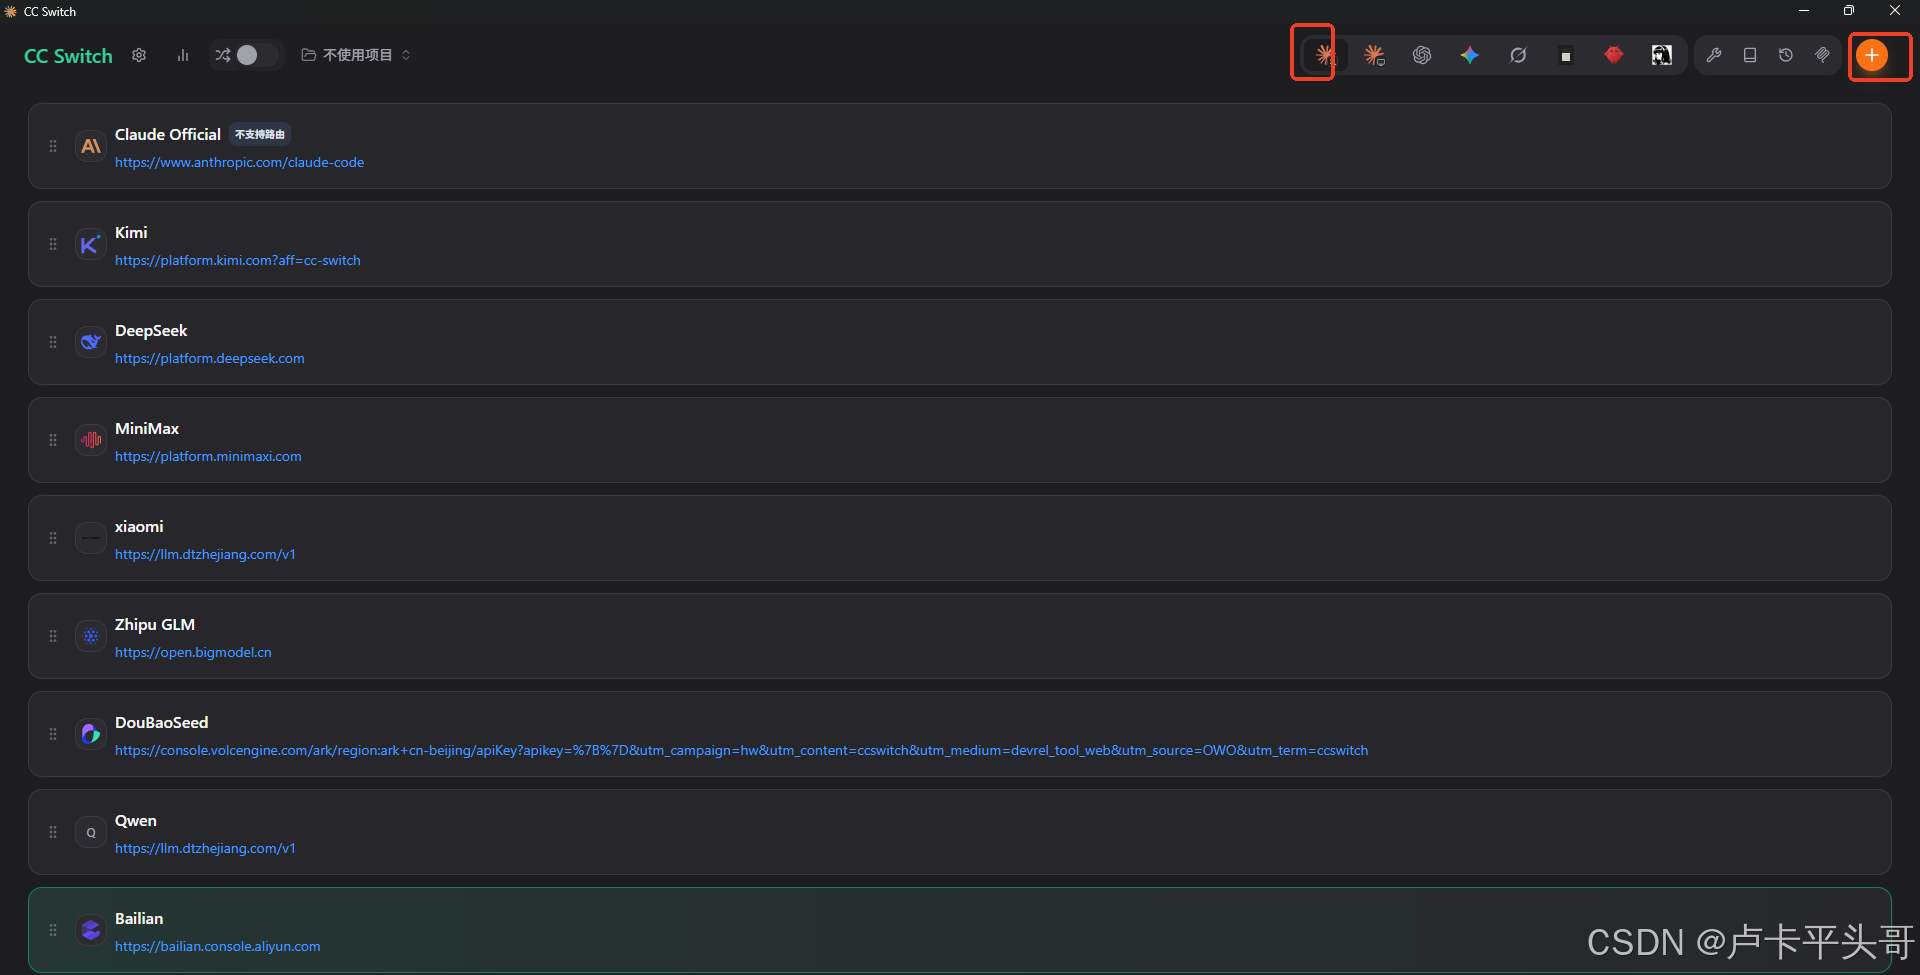Toggle the proxy routing switch
Screen dimensions: 1920x975
pos(247,55)
